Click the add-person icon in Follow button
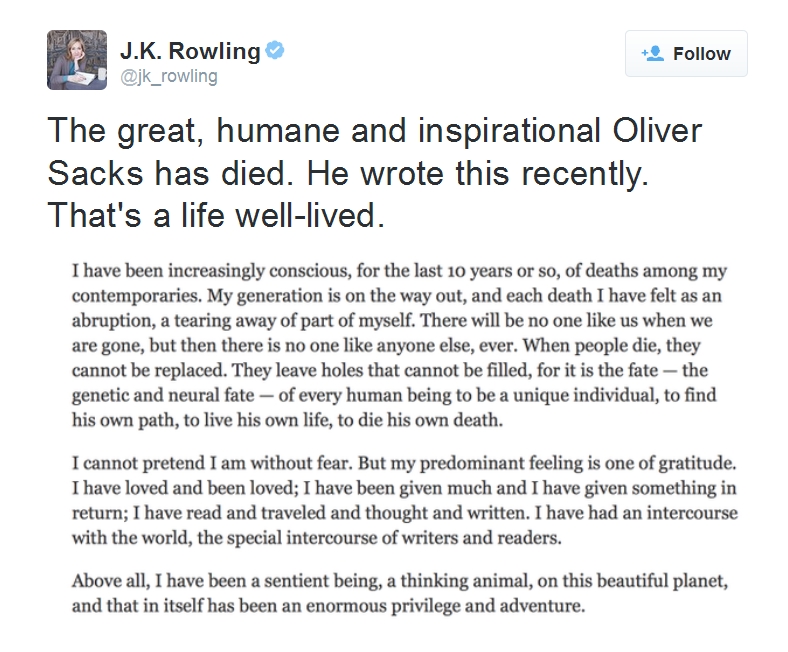788x652 pixels. (x=653, y=53)
